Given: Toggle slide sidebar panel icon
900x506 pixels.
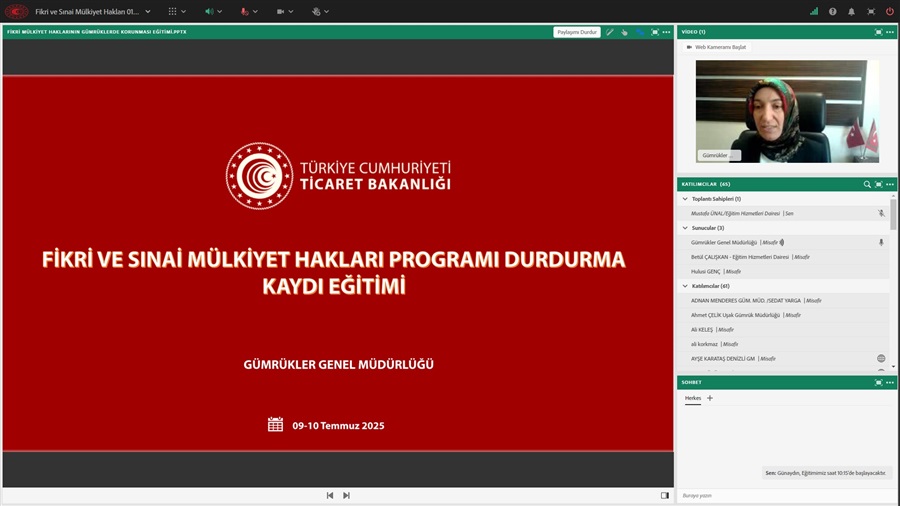Looking at the screenshot, I should point(665,495).
